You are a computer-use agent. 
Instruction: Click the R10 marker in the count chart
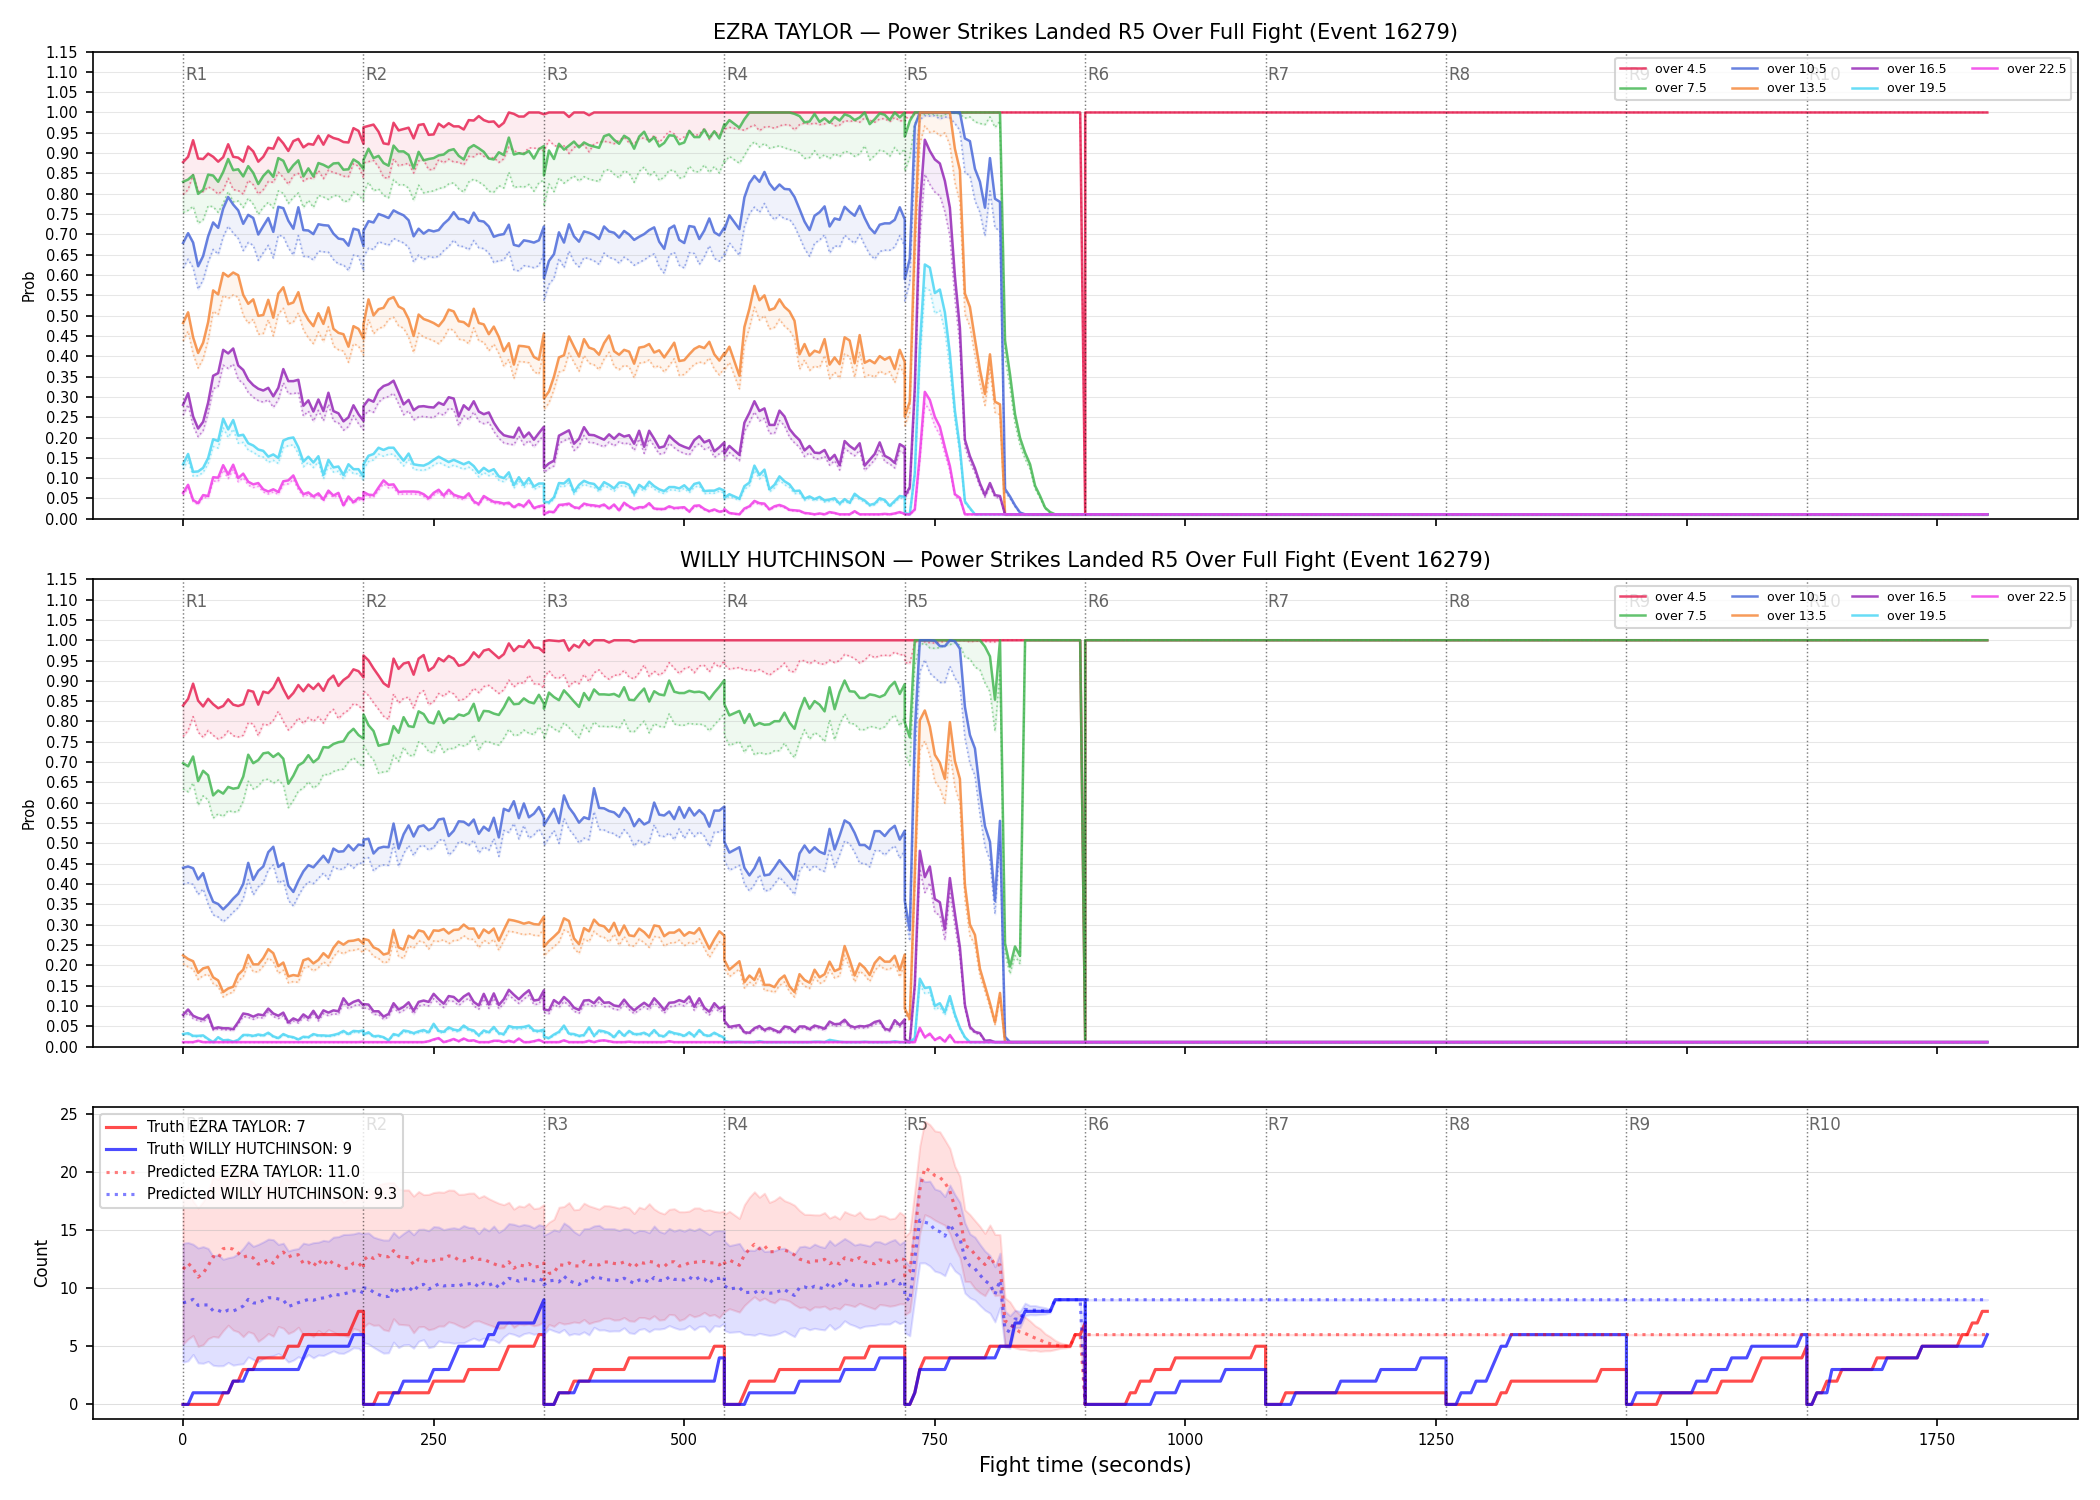(1824, 1124)
